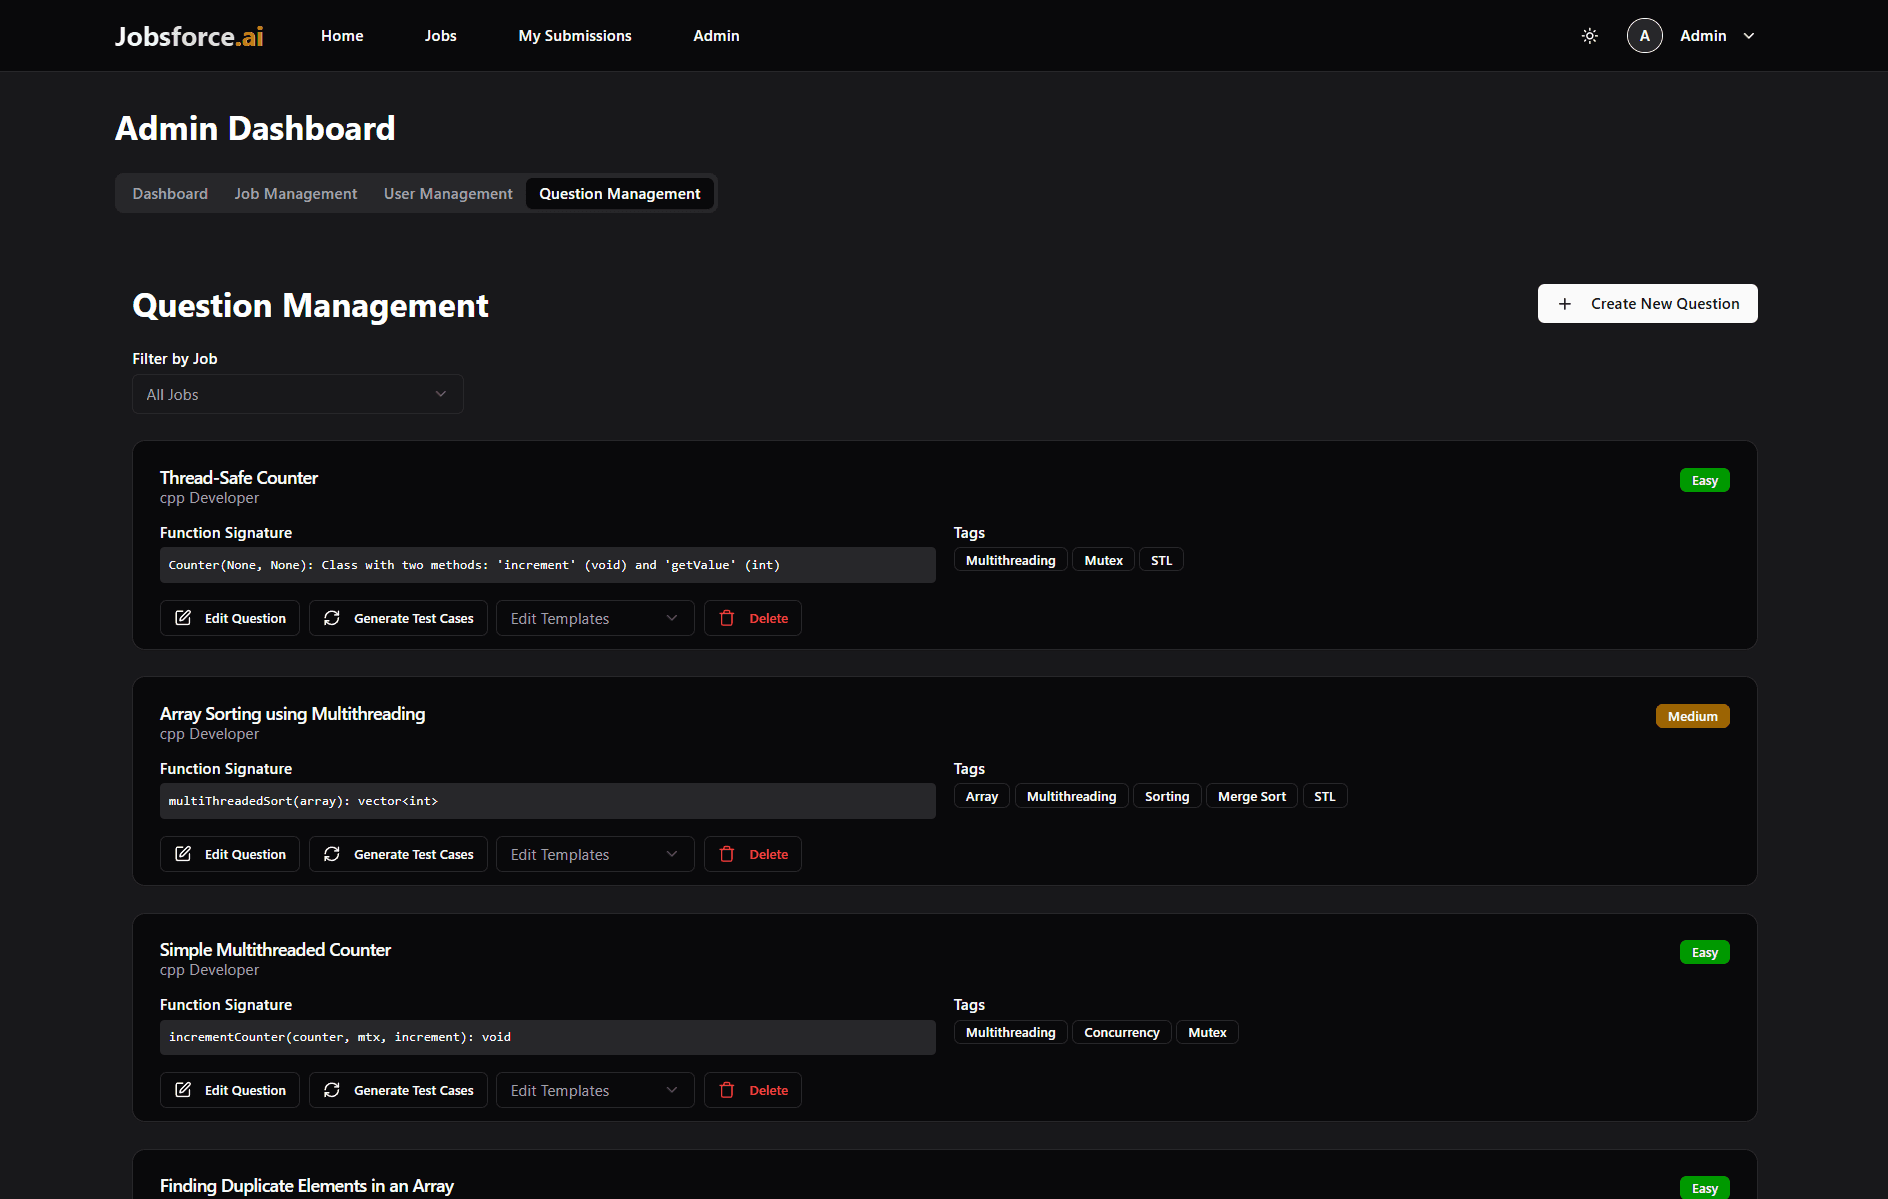Open Edit Templates dropdown for Array Sorting
This screenshot has width=1888, height=1199.
[594, 854]
